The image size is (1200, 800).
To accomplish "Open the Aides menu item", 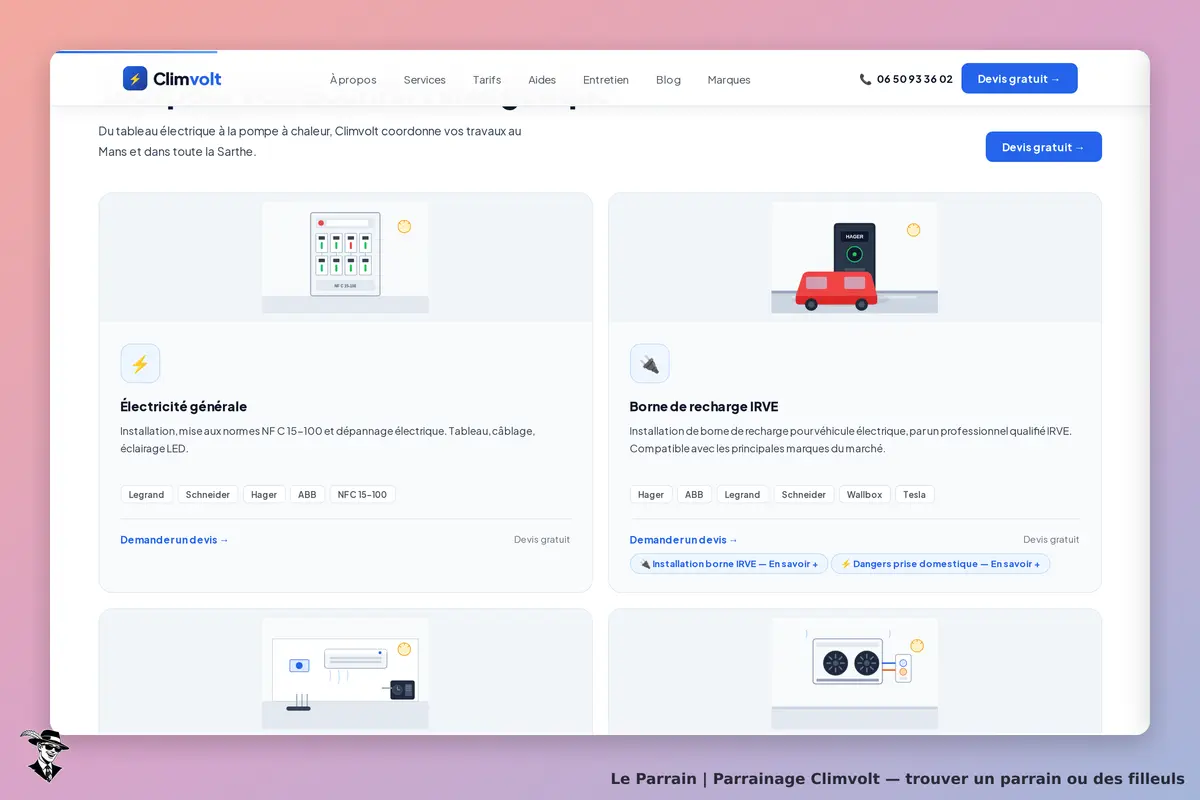I will coord(542,80).
